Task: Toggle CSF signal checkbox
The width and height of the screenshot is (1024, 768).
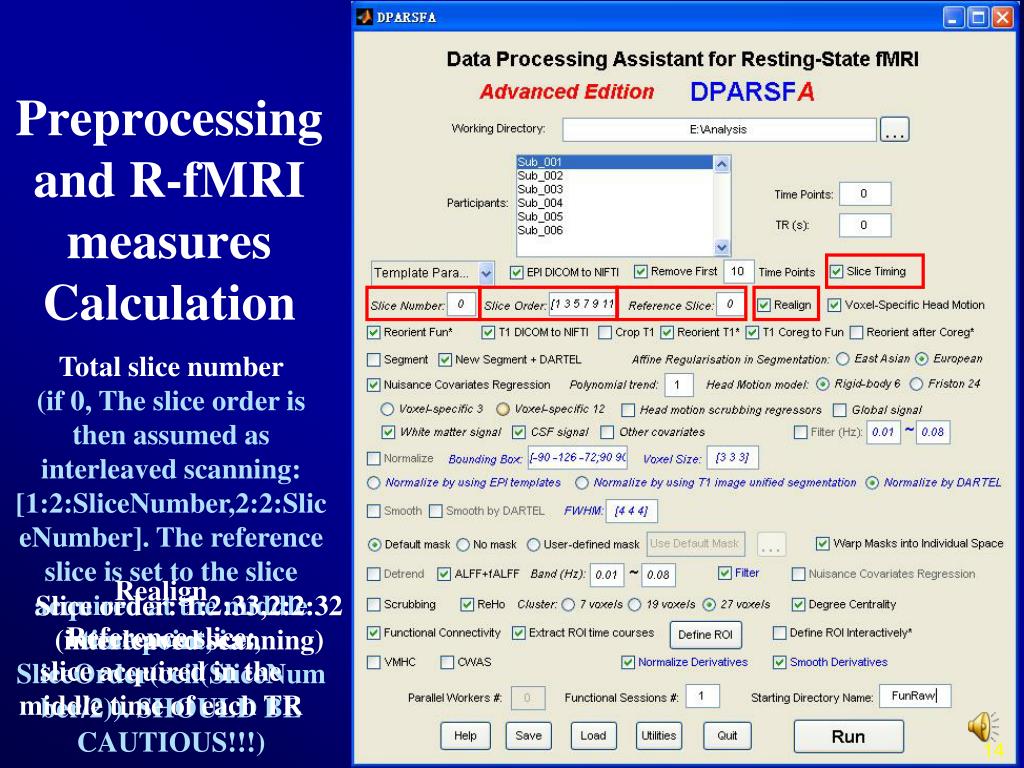Action: pos(519,432)
